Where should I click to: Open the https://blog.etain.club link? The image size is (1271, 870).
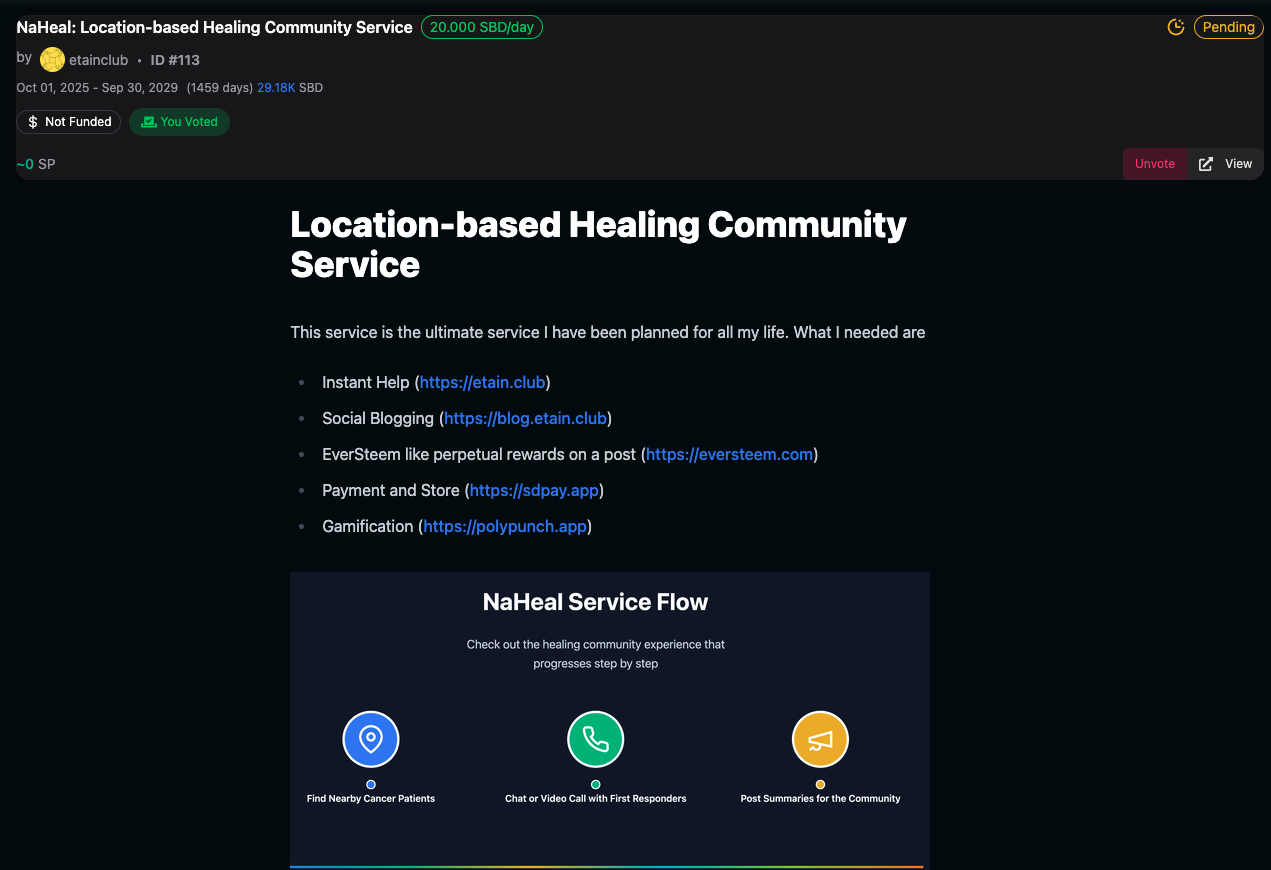(x=525, y=418)
